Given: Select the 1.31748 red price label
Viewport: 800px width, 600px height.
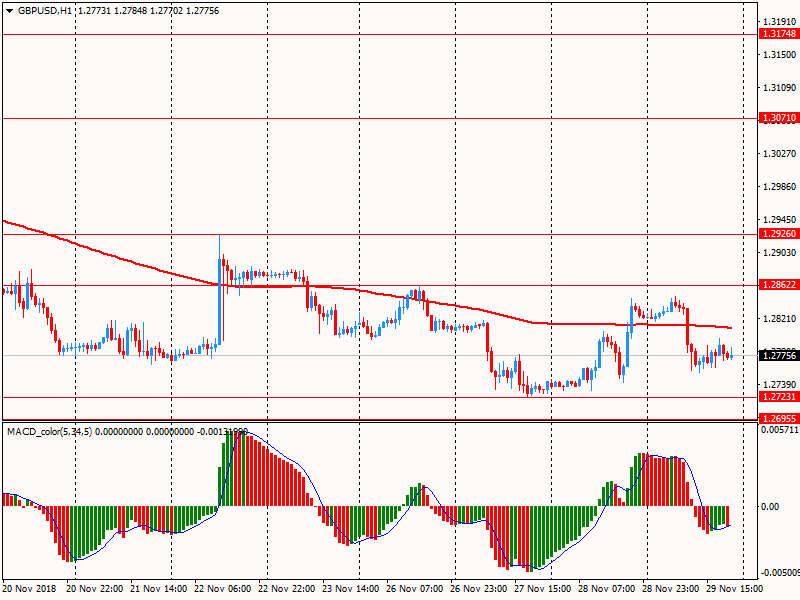Looking at the screenshot, I should [778, 34].
